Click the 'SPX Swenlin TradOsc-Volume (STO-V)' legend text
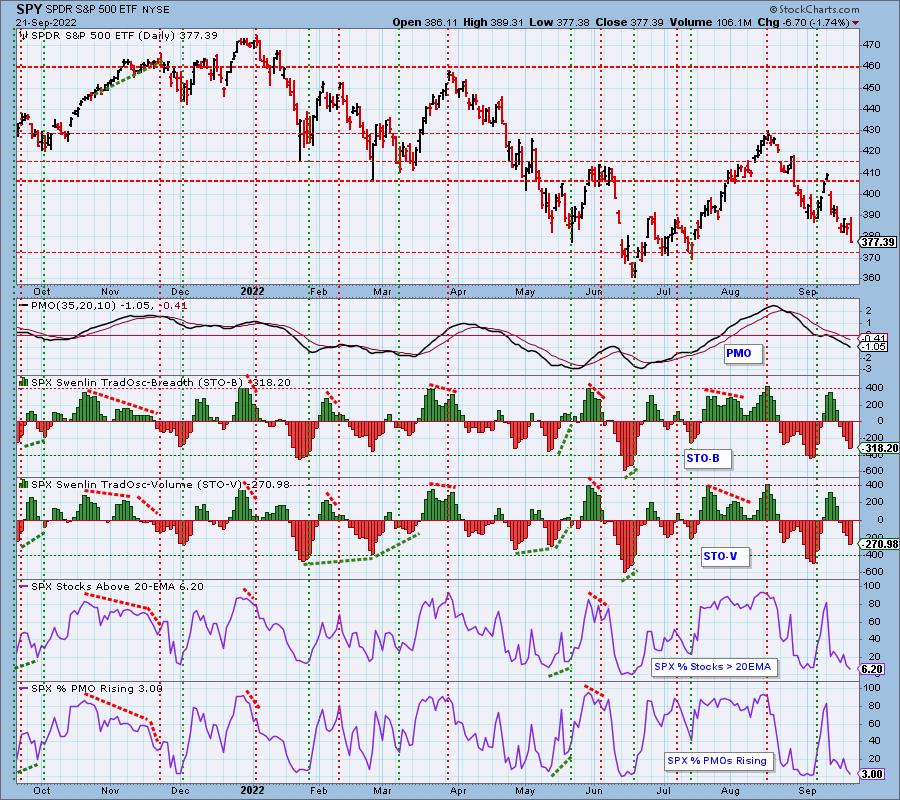 136,484
